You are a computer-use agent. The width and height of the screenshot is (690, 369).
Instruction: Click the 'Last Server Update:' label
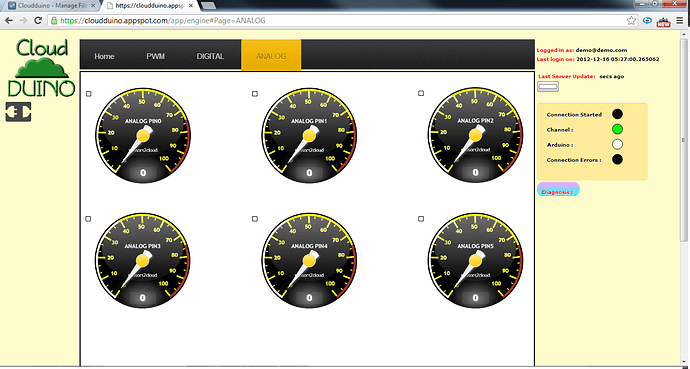(x=566, y=77)
